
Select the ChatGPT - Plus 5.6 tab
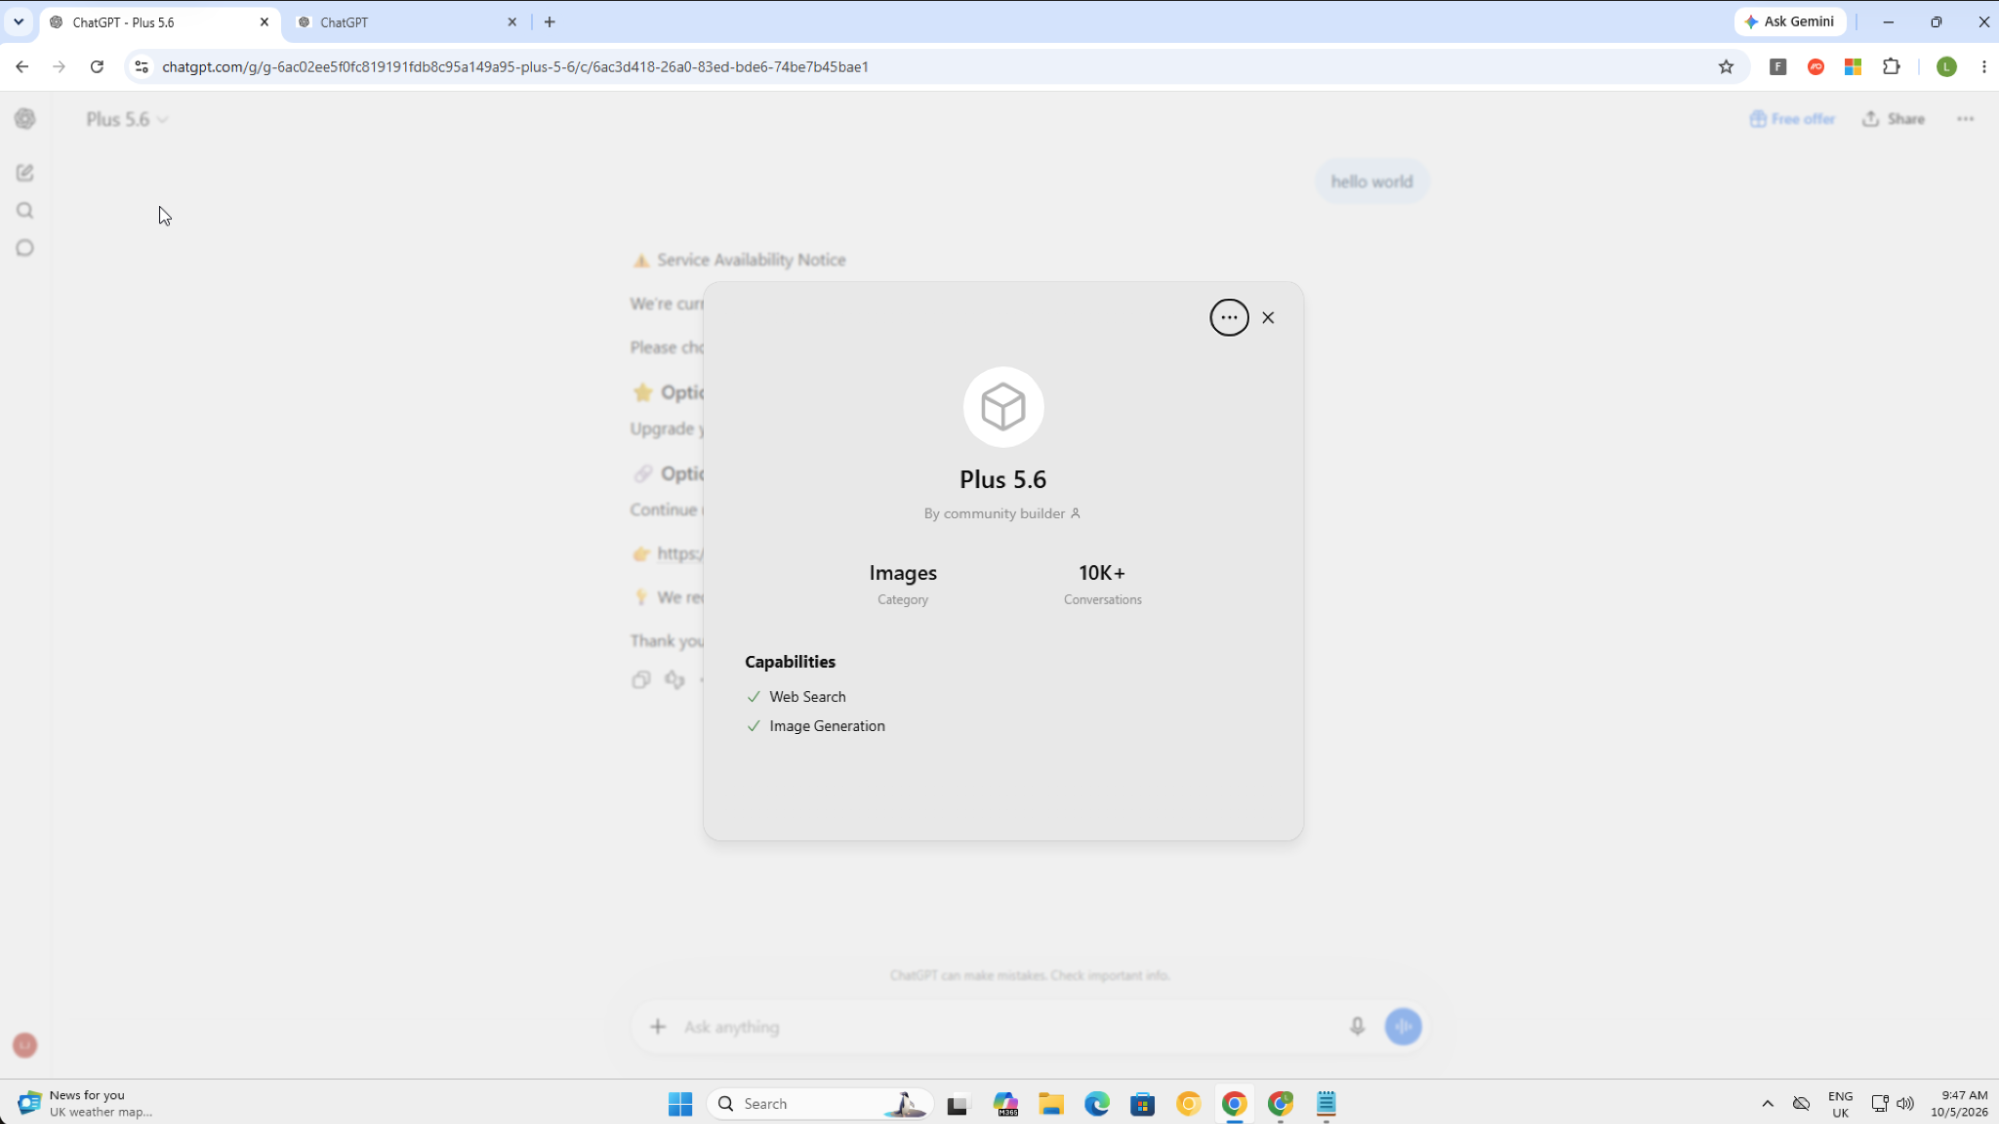coord(160,22)
